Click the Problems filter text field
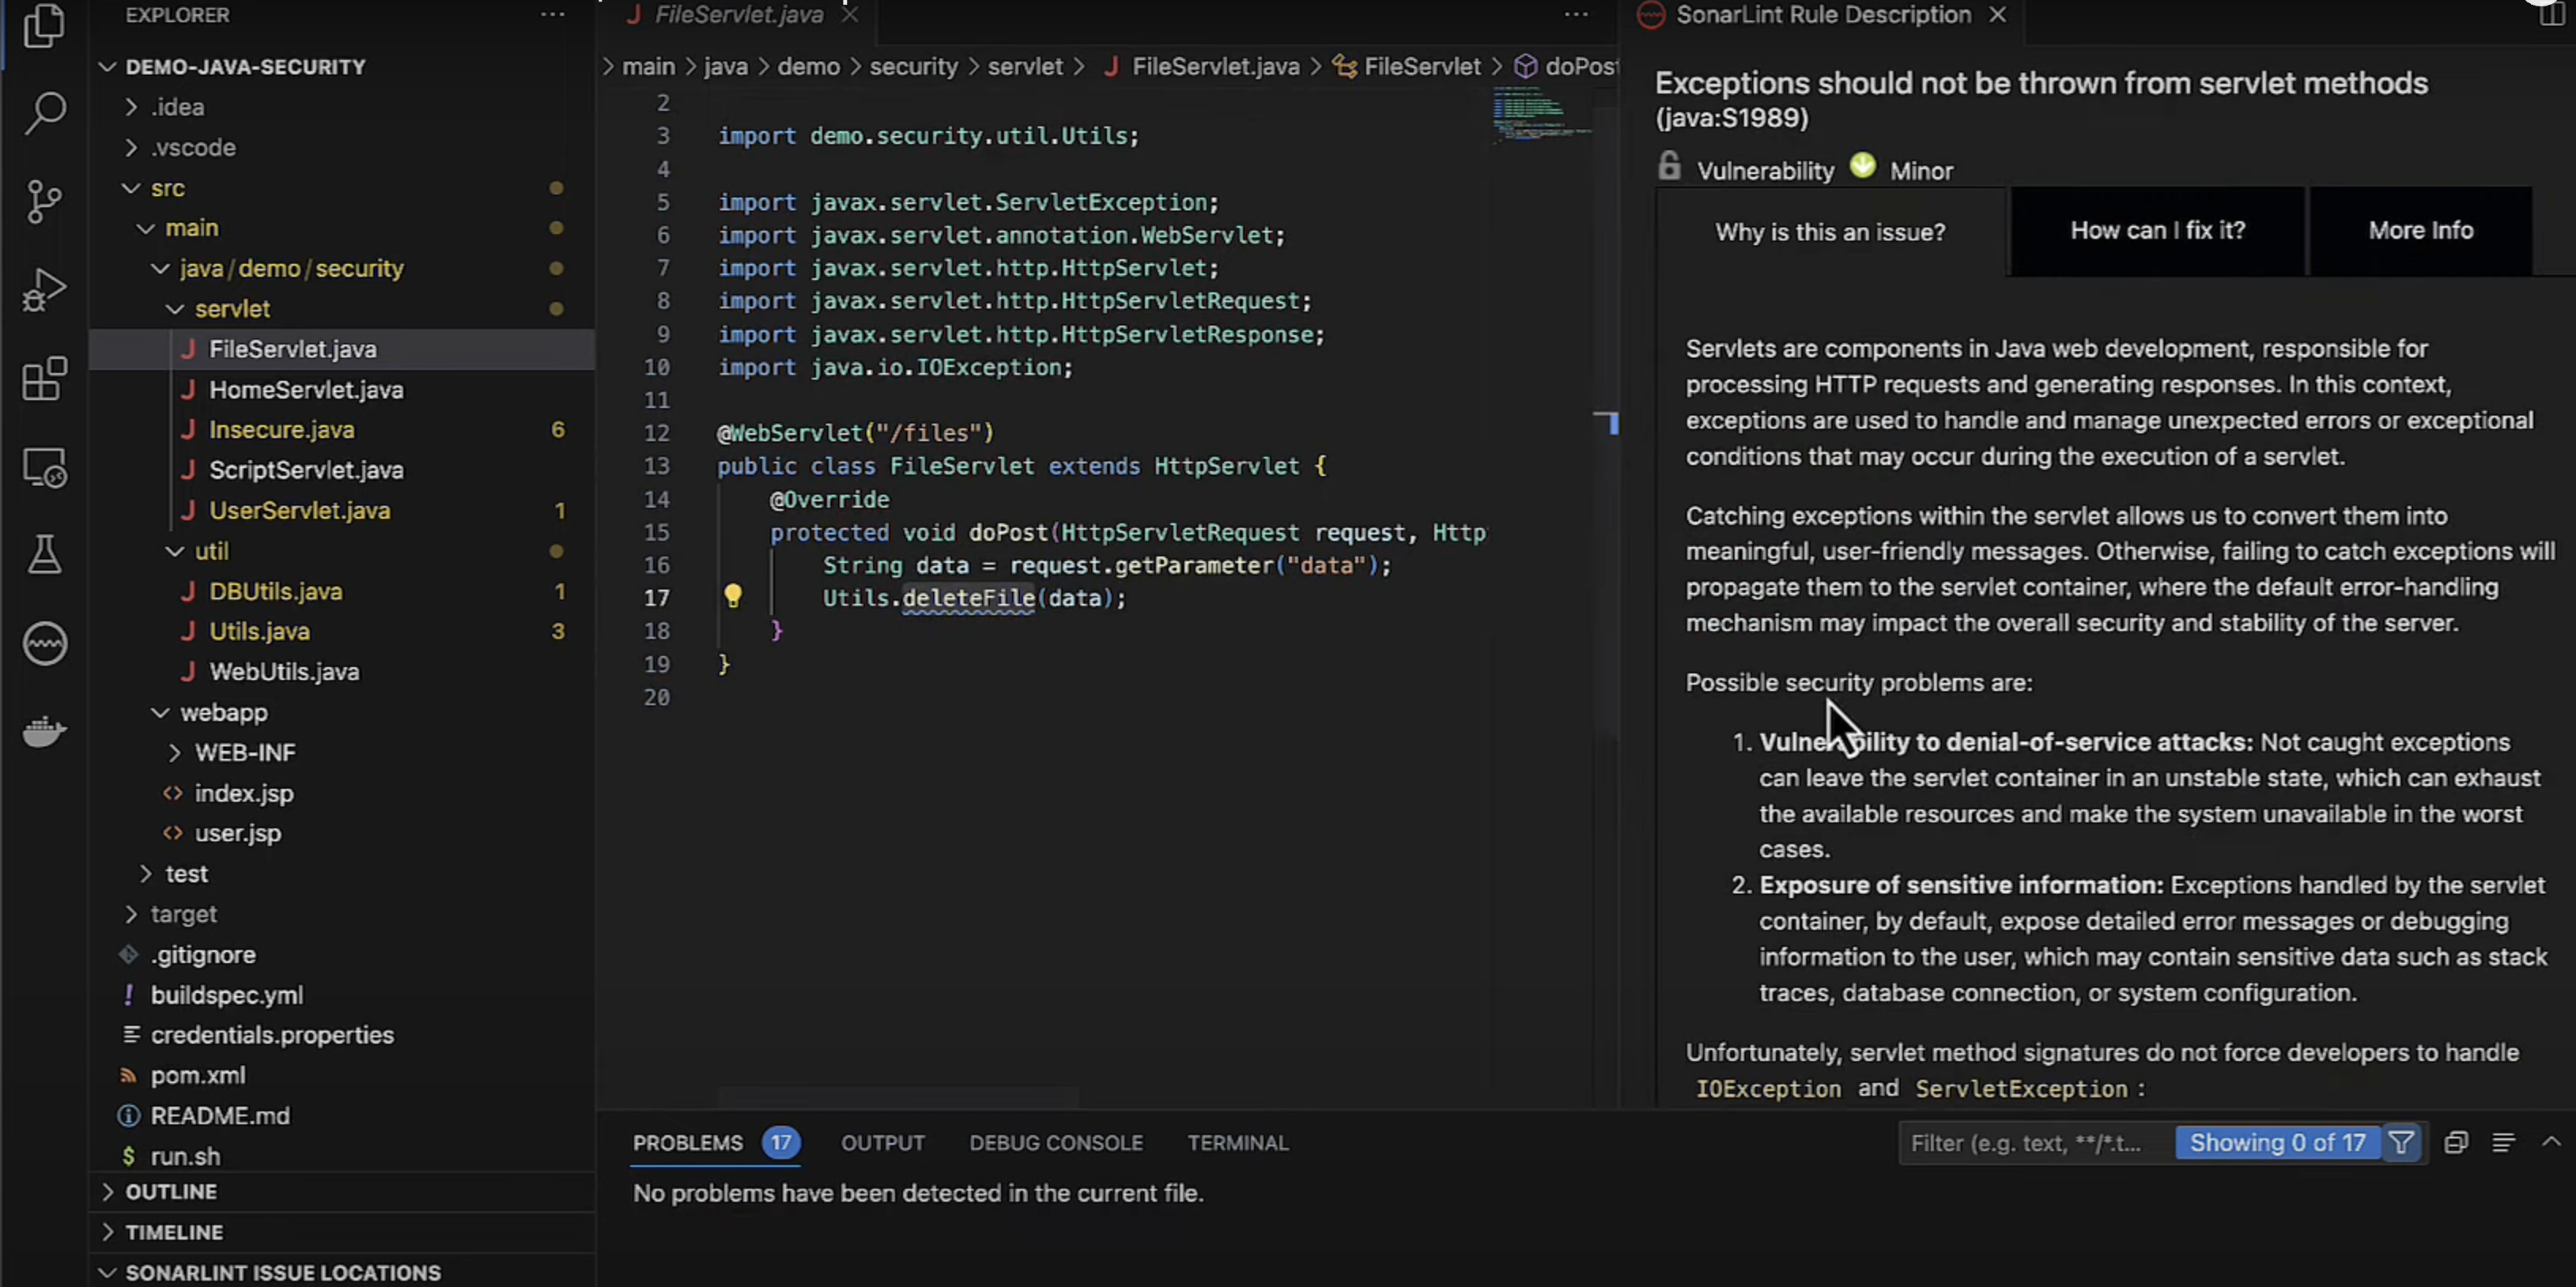Image resolution: width=2576 pixels, height=1287 pixels. click(x=2030, y=1142)
